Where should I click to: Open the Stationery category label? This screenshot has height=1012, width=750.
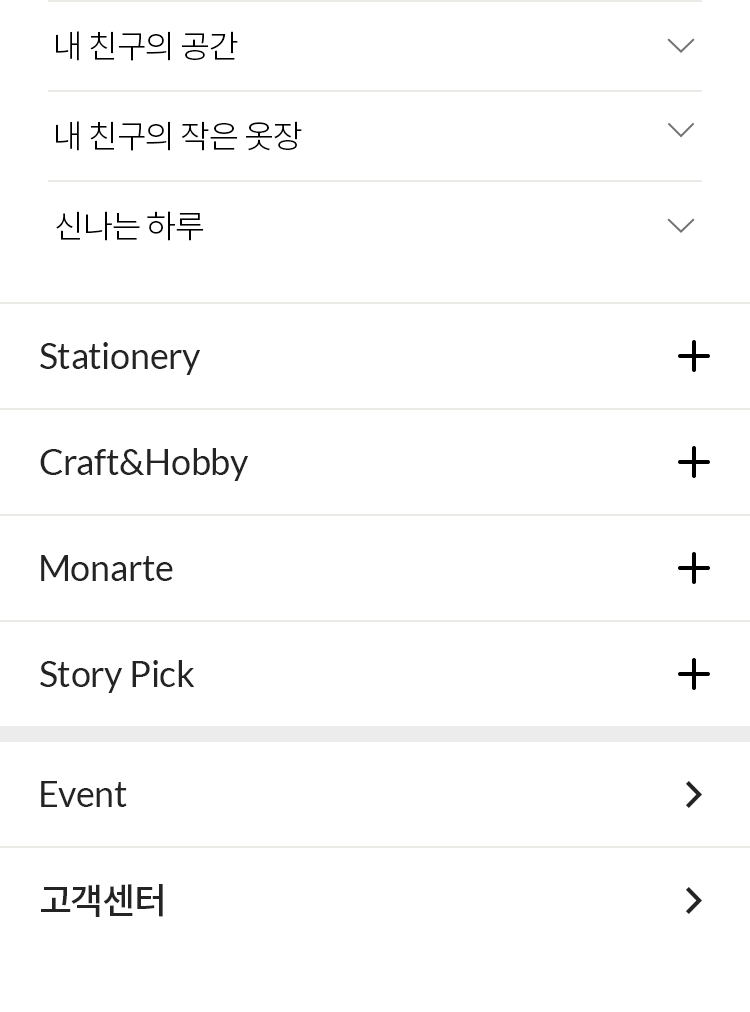[119, 356]
